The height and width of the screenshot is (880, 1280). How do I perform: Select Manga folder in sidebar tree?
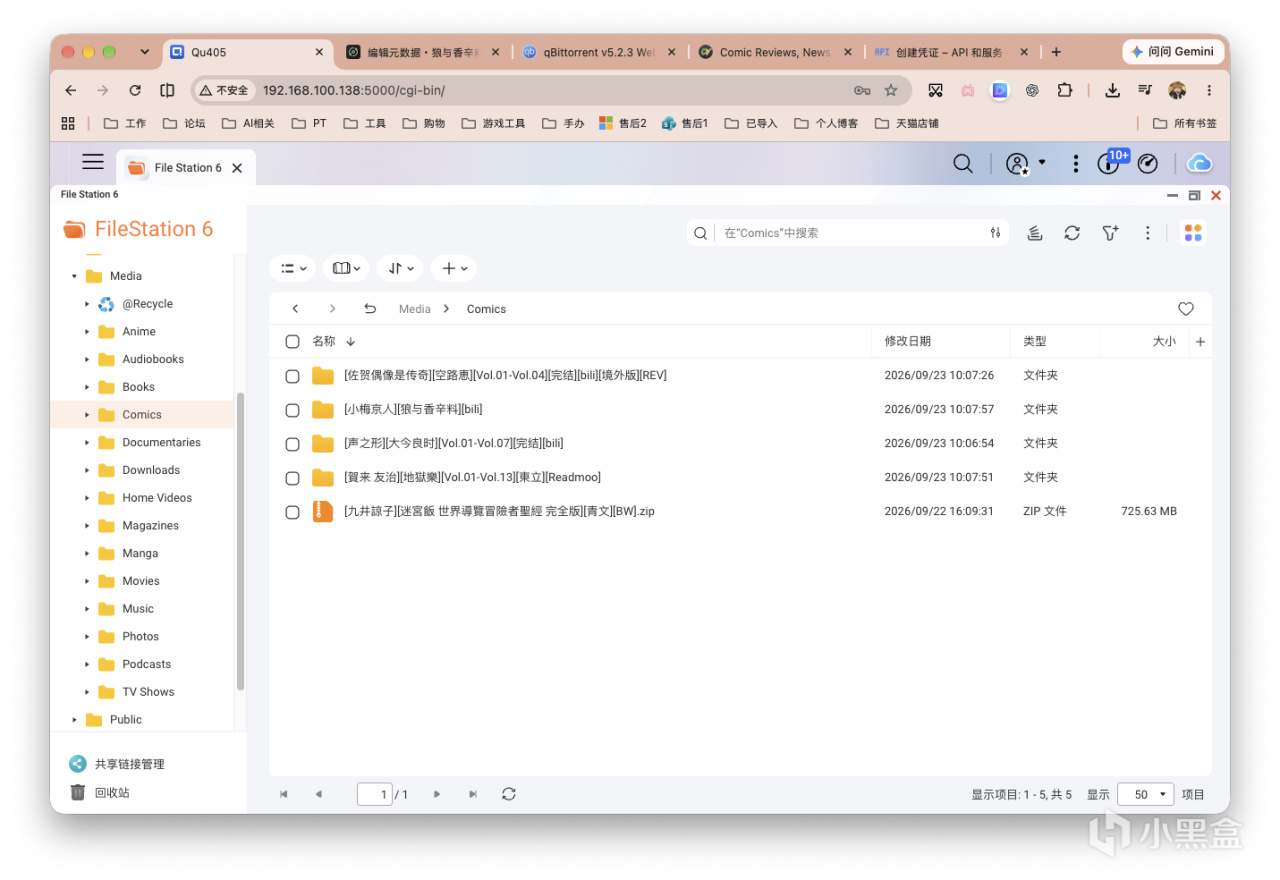(x=140, y=553)
